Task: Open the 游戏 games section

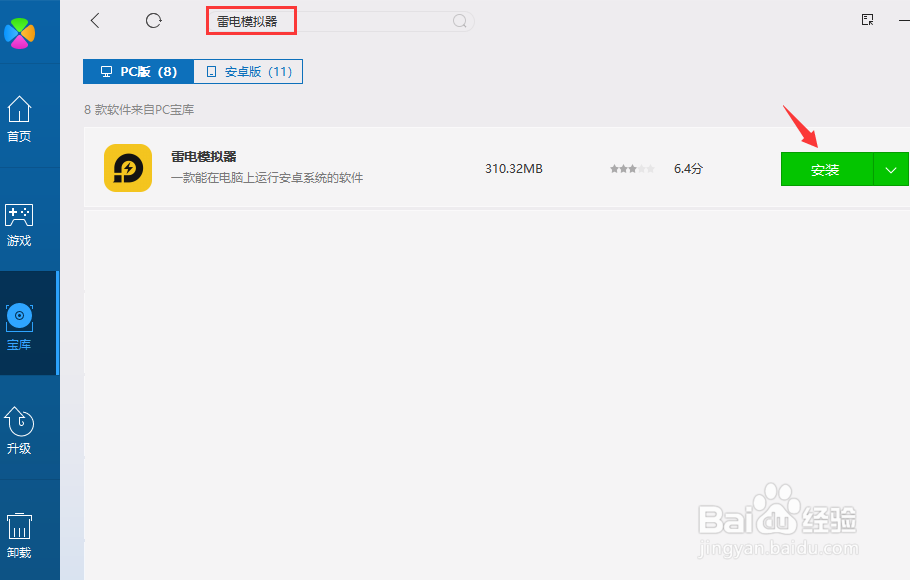Action: [x=19, y=225]
